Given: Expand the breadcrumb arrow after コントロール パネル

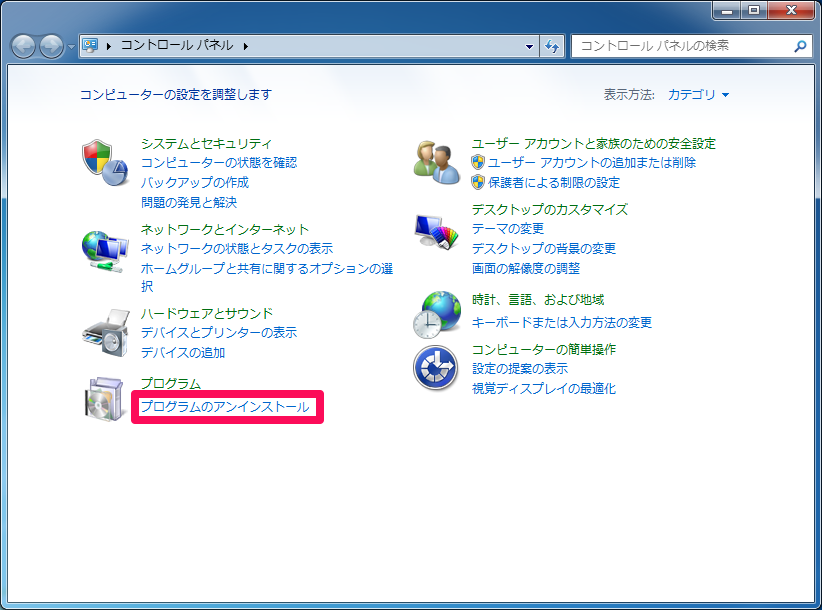Looking at the screenshot, I should coord(245,46).
